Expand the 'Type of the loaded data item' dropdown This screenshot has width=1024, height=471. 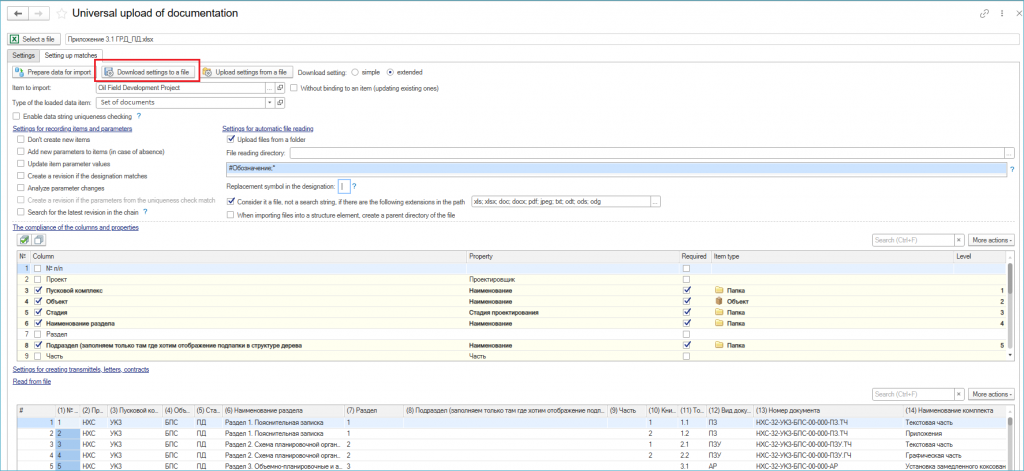tap(270, 102)
